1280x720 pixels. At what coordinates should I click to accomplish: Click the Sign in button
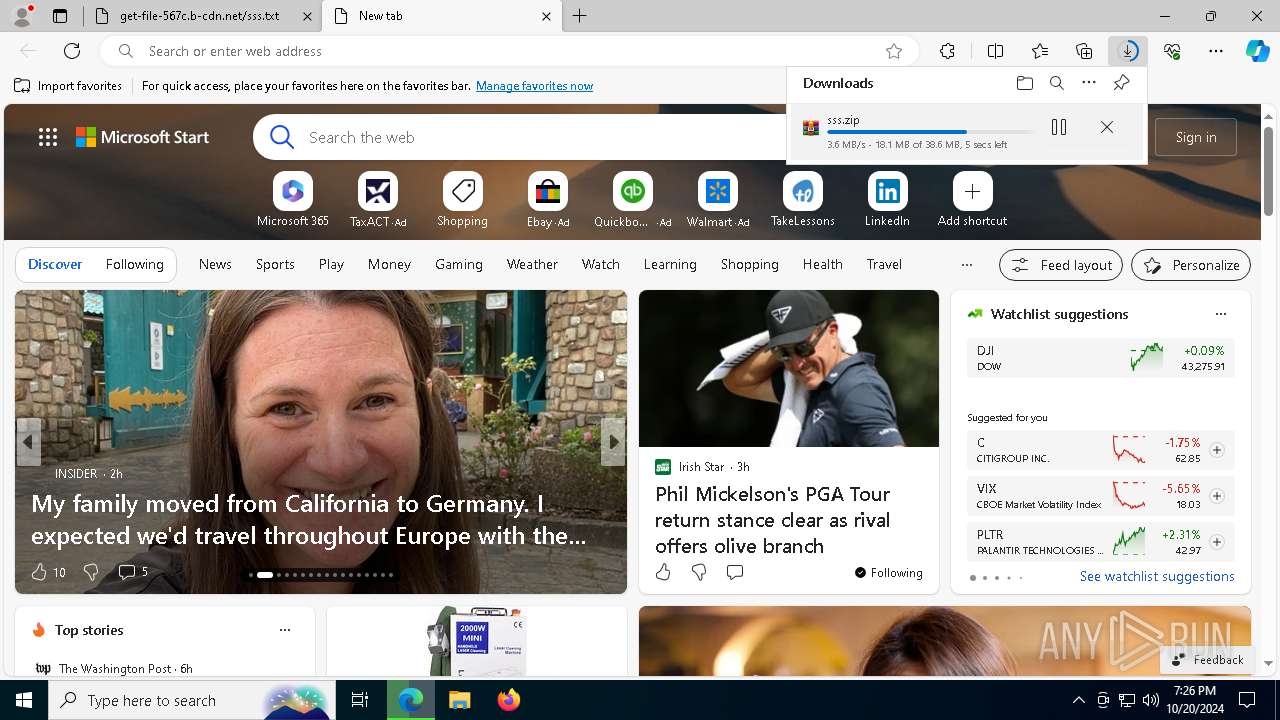[x=1196, y=137]
